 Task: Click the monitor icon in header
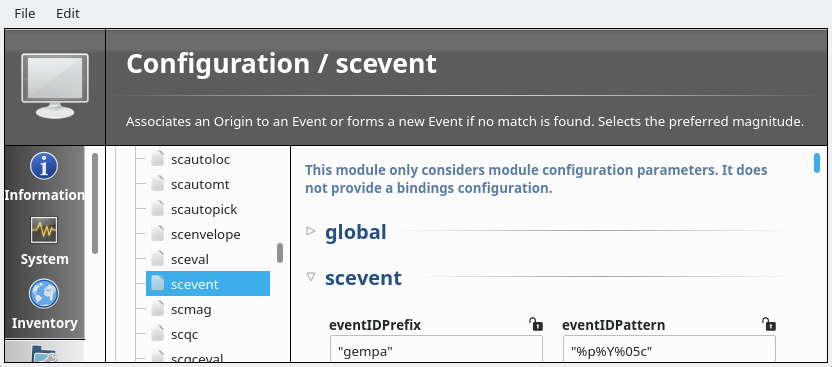coord(55,86)
